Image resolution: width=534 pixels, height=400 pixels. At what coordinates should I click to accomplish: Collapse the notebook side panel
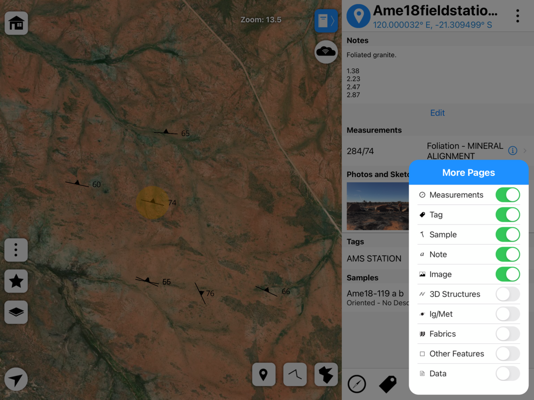pos(326,21)
